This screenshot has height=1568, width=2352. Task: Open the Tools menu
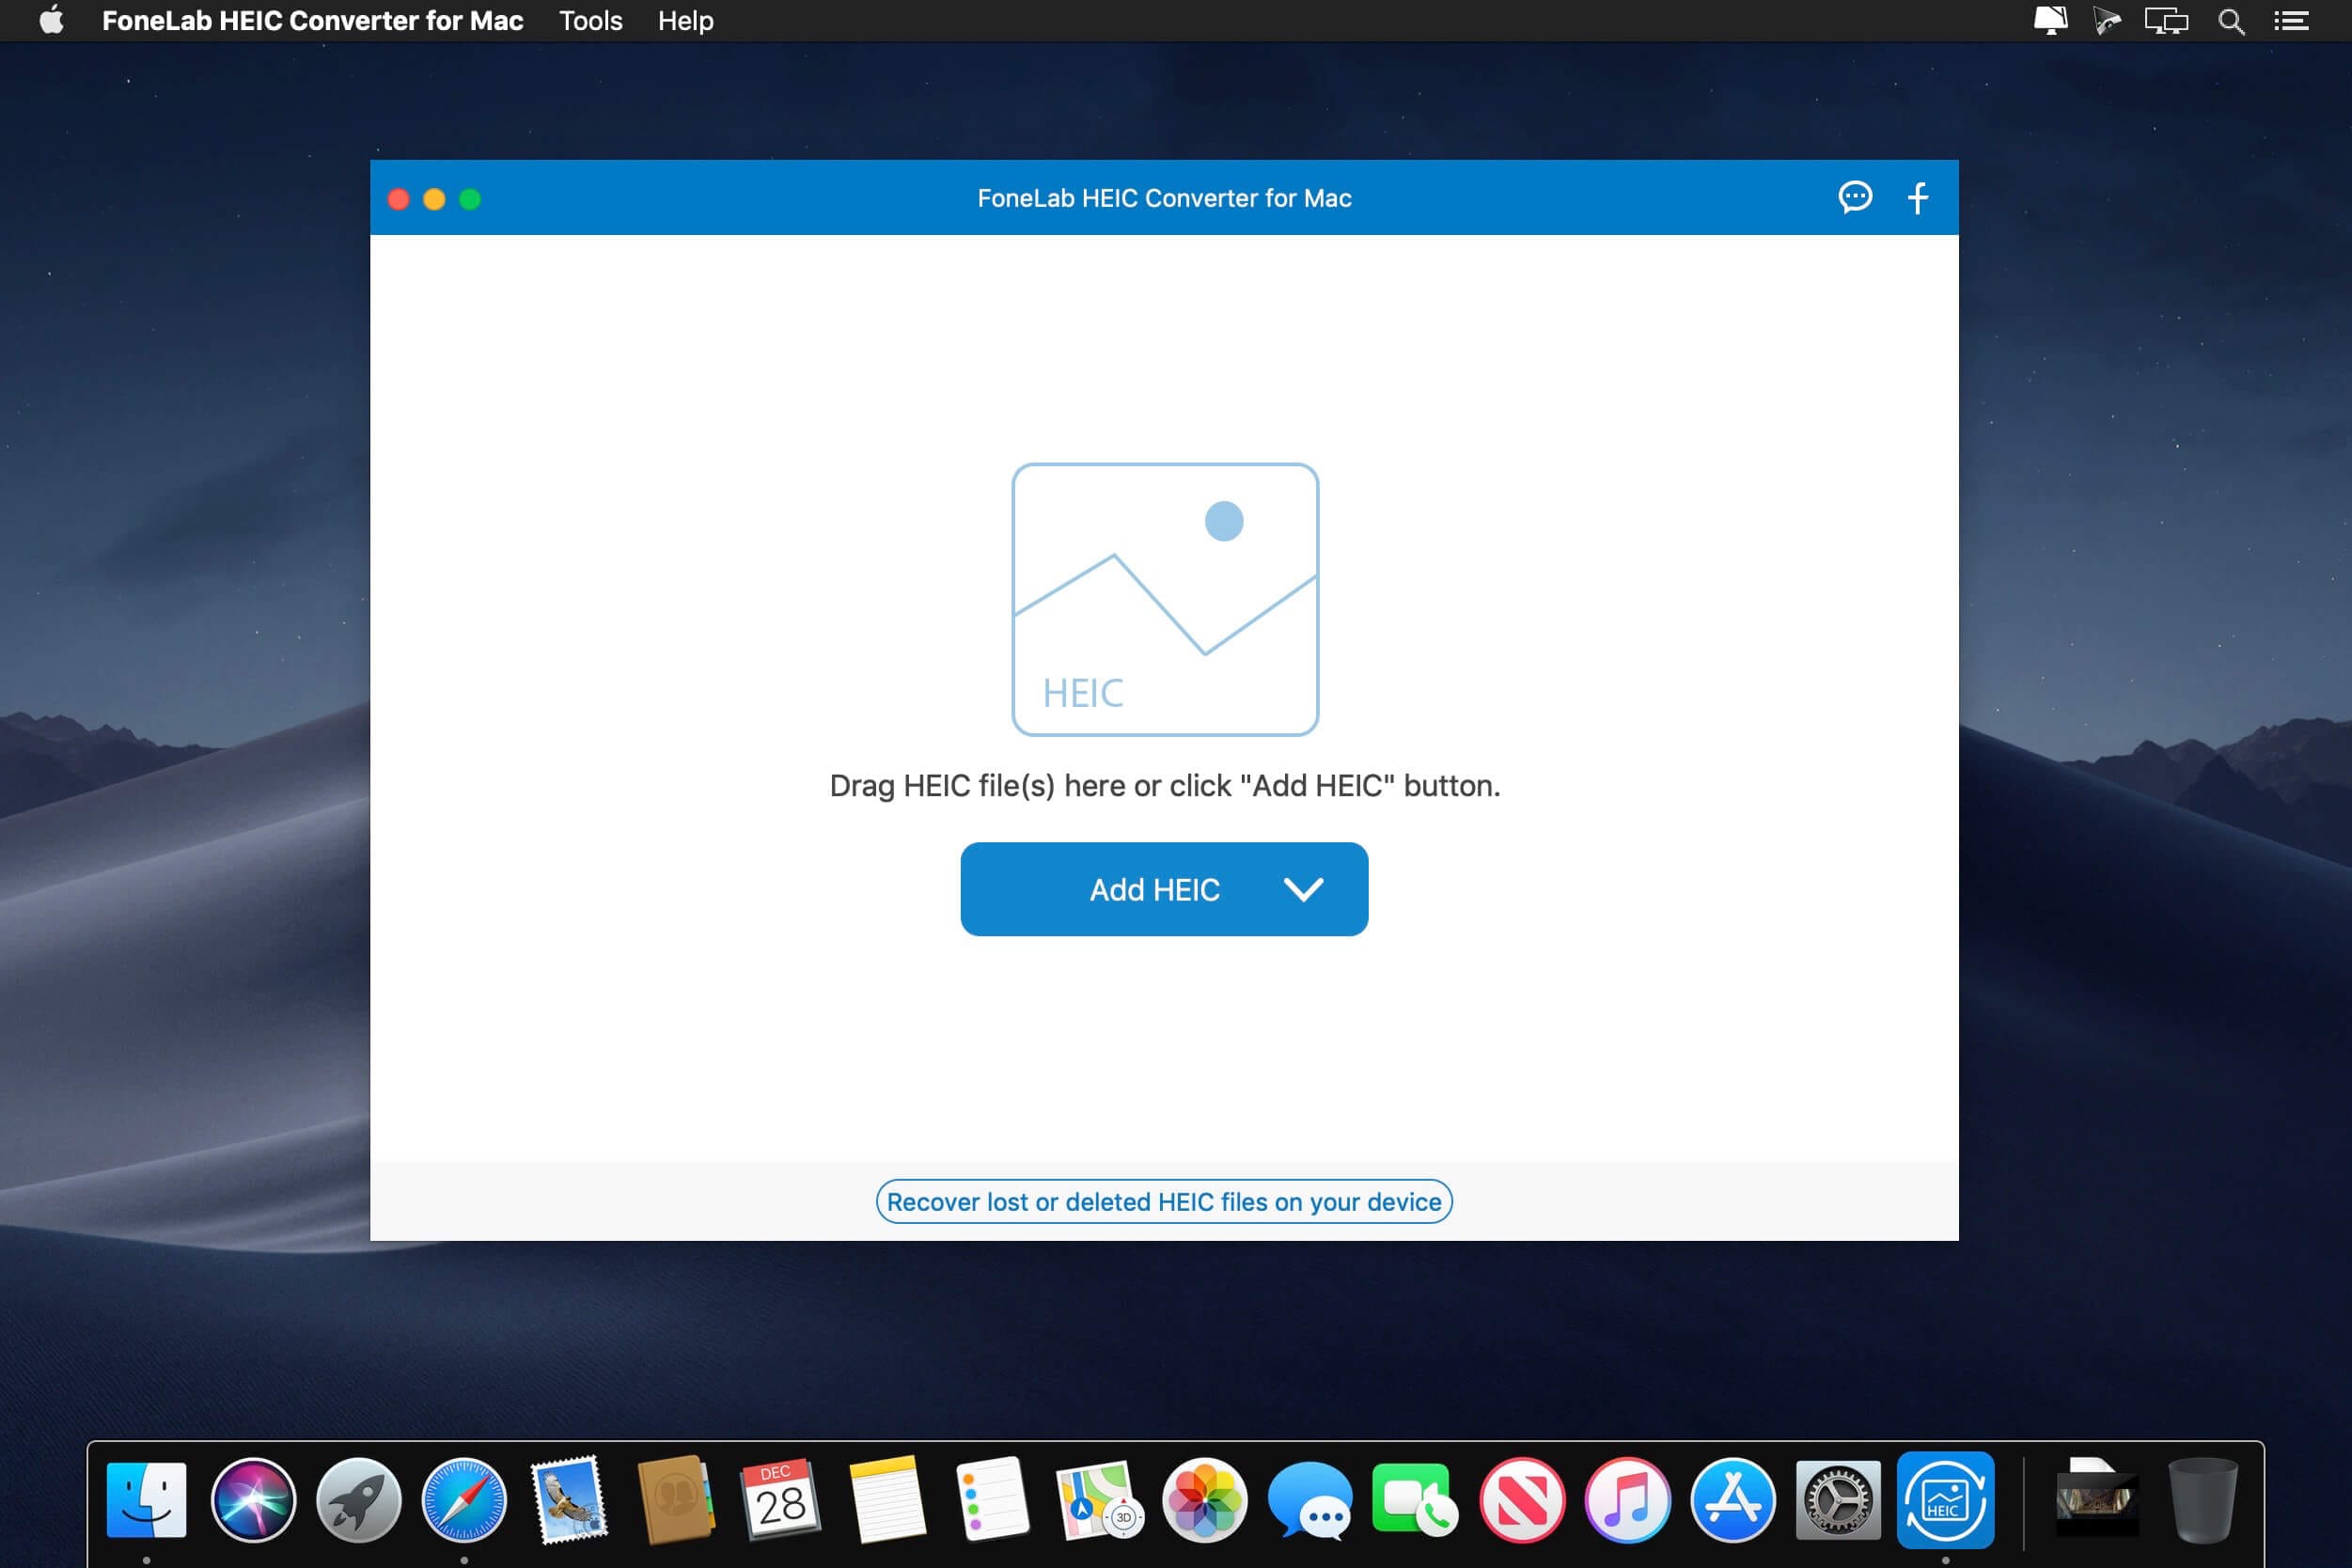coord(590,21)
